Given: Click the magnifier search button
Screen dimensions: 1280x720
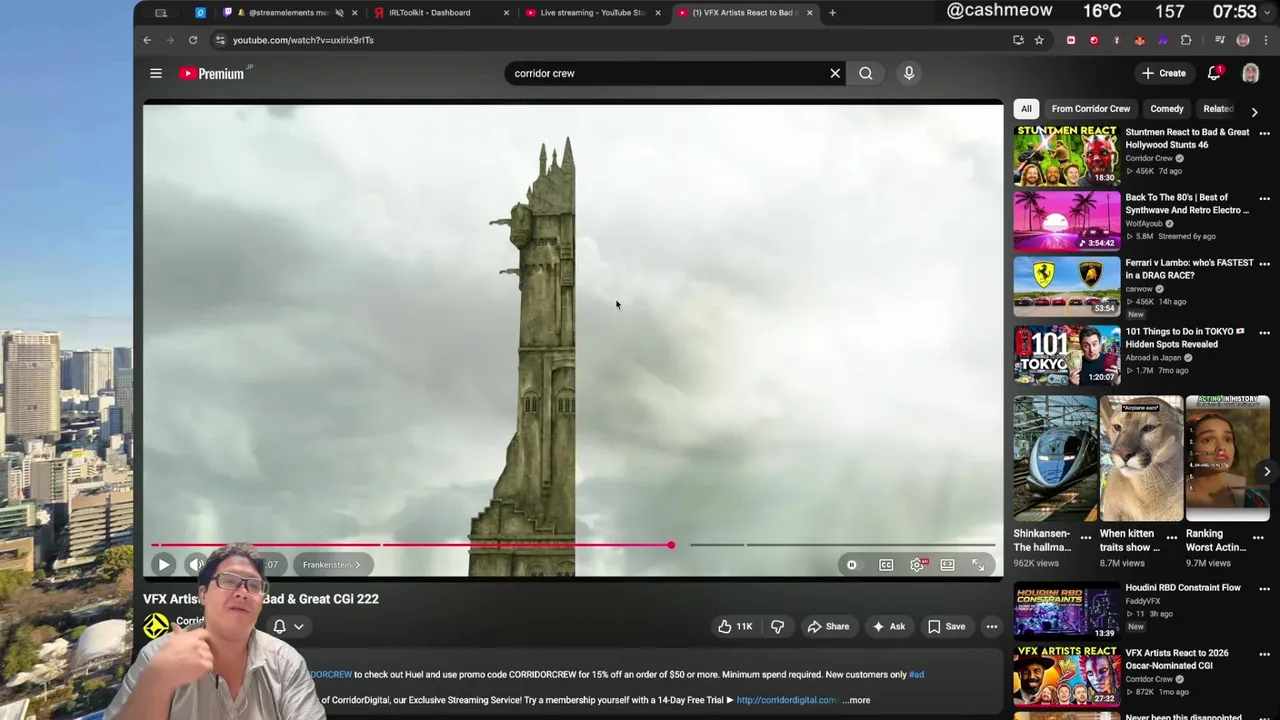Looking at the screenshot, I should pos(866,73).
